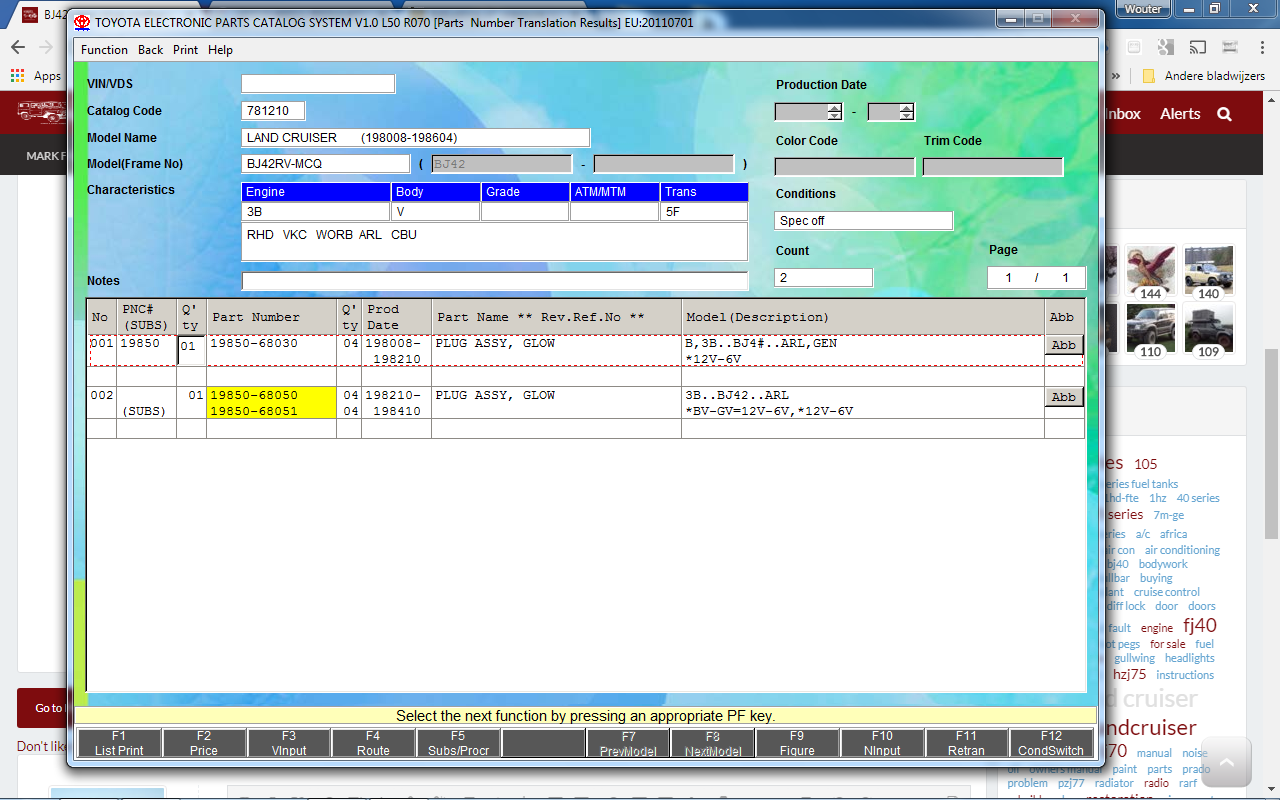Open the Print menu
This screenshot has width=1280, height=800.
pyautogui.click(x=185, y=50)
